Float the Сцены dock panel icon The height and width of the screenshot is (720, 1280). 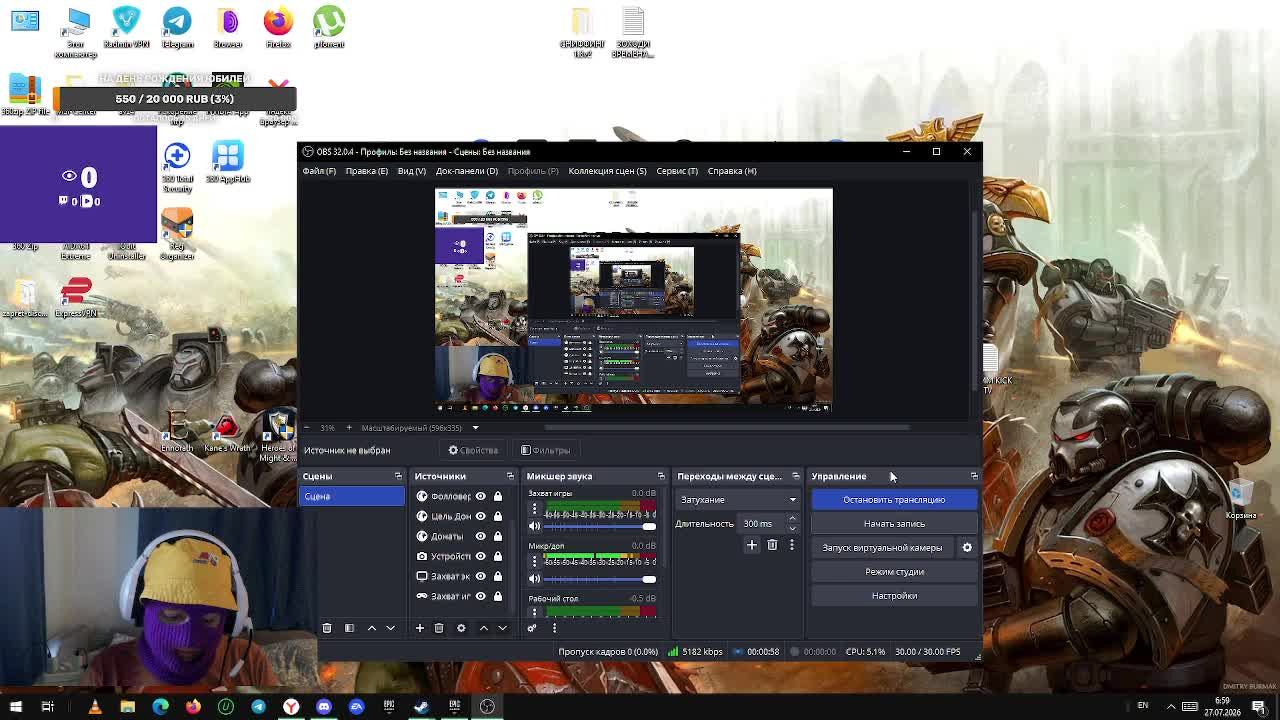click(398, 476)
